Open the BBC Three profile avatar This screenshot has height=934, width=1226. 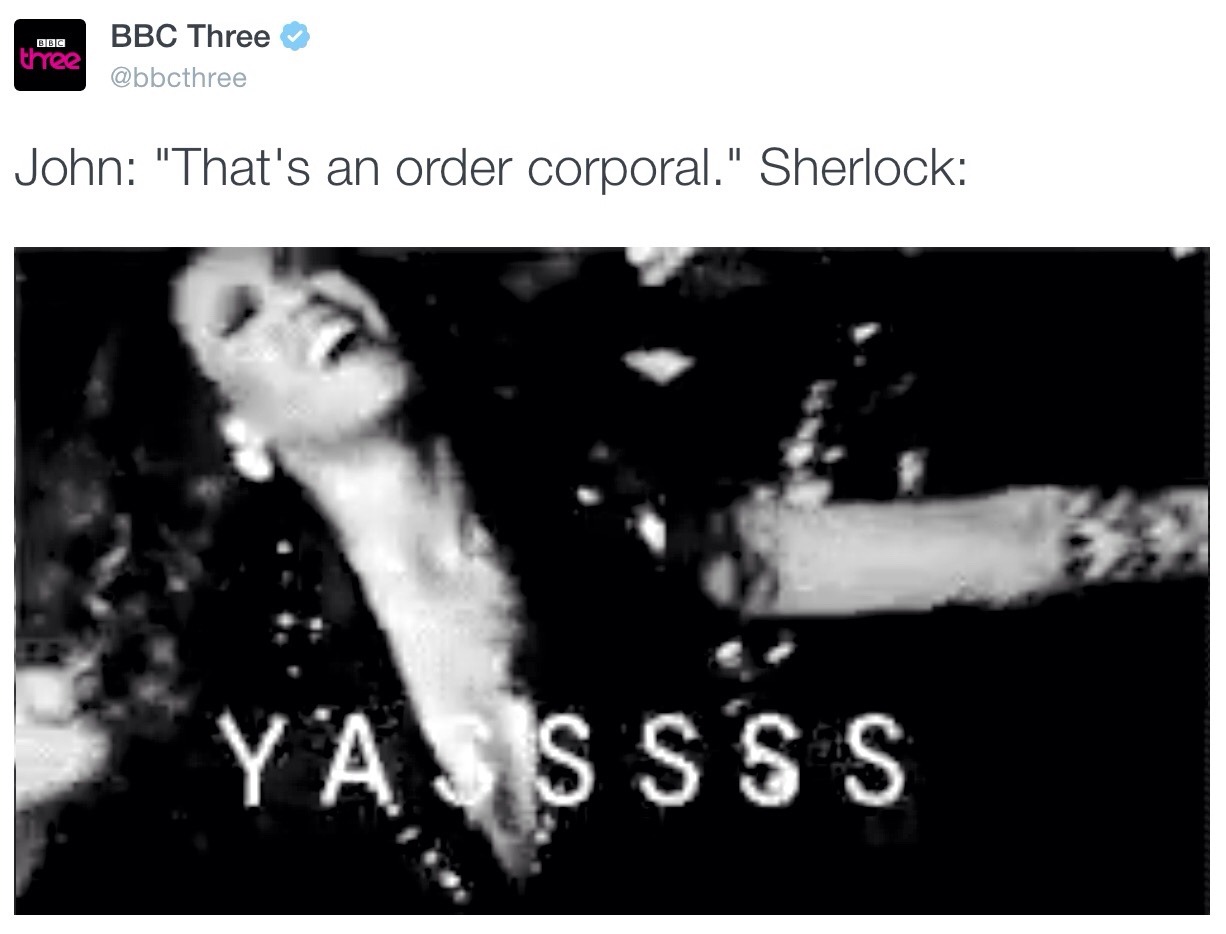(50, 55)
